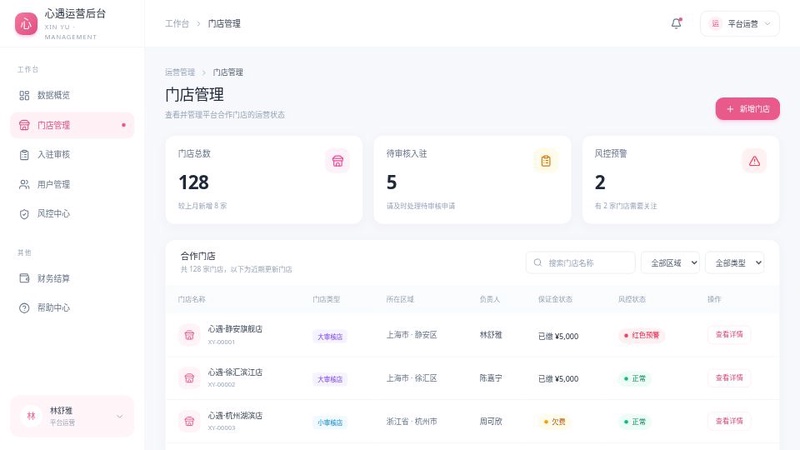Viewport: 800px width, 450px height.
Task: Click the search magnifier icon
Action: tap(538, 263)
